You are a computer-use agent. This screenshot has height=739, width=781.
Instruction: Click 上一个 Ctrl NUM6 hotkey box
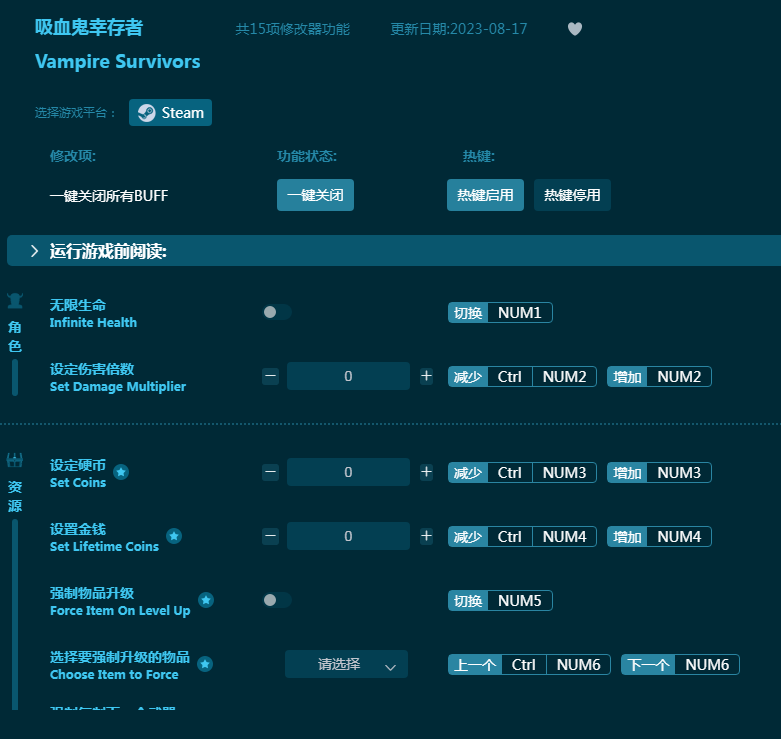pyautogui.click(x=529, y=665)
